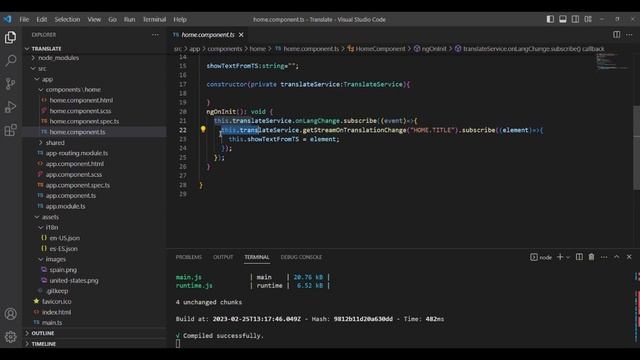The width and height of the screenshot is (640, 360).
Task: Open terminal launch profile dropdown arrow
Action: tap(568, 257)
